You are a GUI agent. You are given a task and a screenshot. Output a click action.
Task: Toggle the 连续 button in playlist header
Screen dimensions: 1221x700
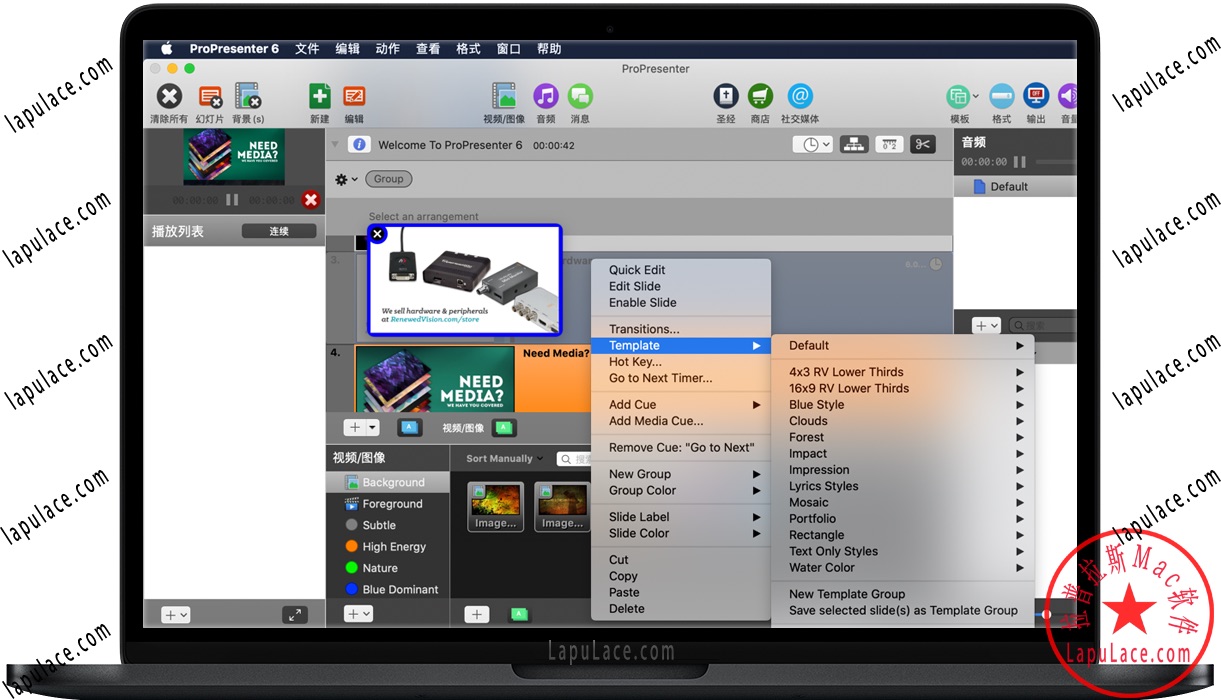[278, 231]
